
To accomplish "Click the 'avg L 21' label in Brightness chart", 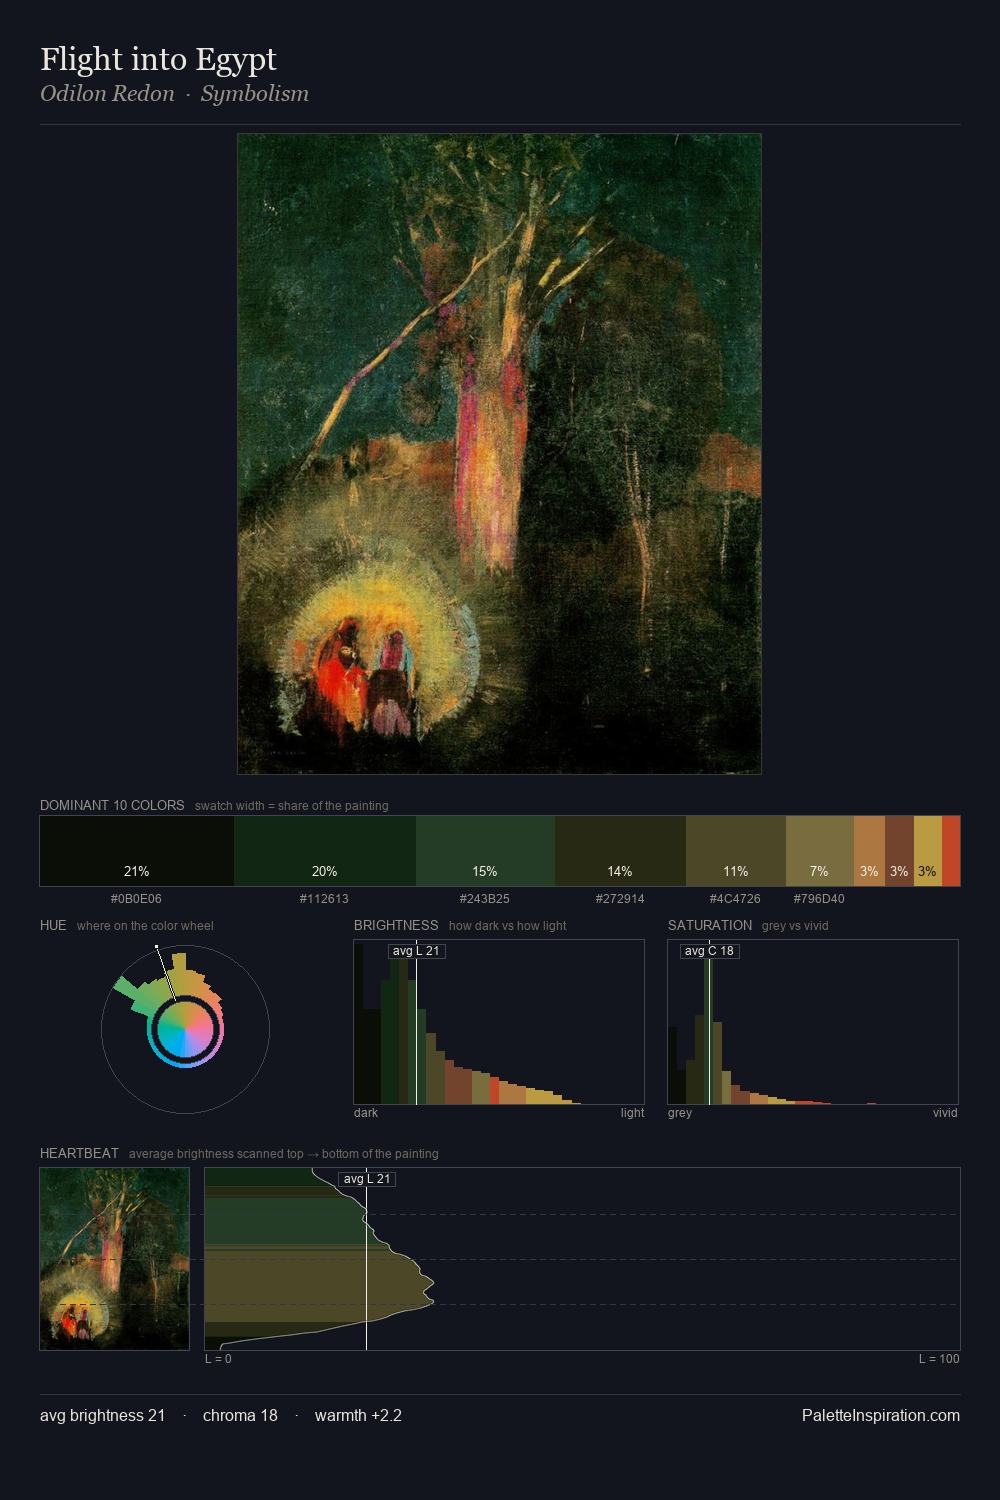I will (416, 951).
